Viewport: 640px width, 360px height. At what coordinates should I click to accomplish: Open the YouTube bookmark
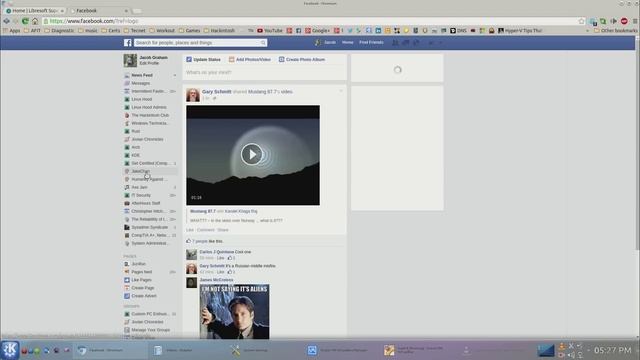pos(270,31)
